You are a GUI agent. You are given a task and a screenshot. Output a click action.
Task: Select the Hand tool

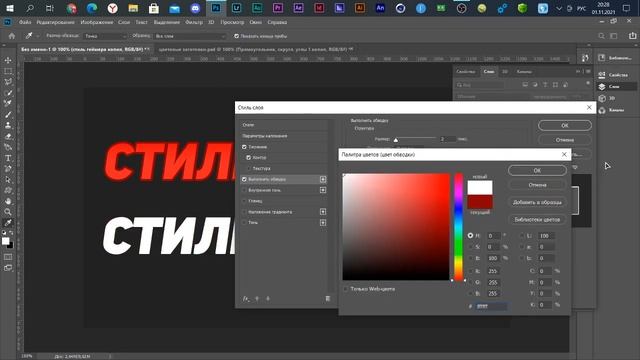[x=8, y=201]
